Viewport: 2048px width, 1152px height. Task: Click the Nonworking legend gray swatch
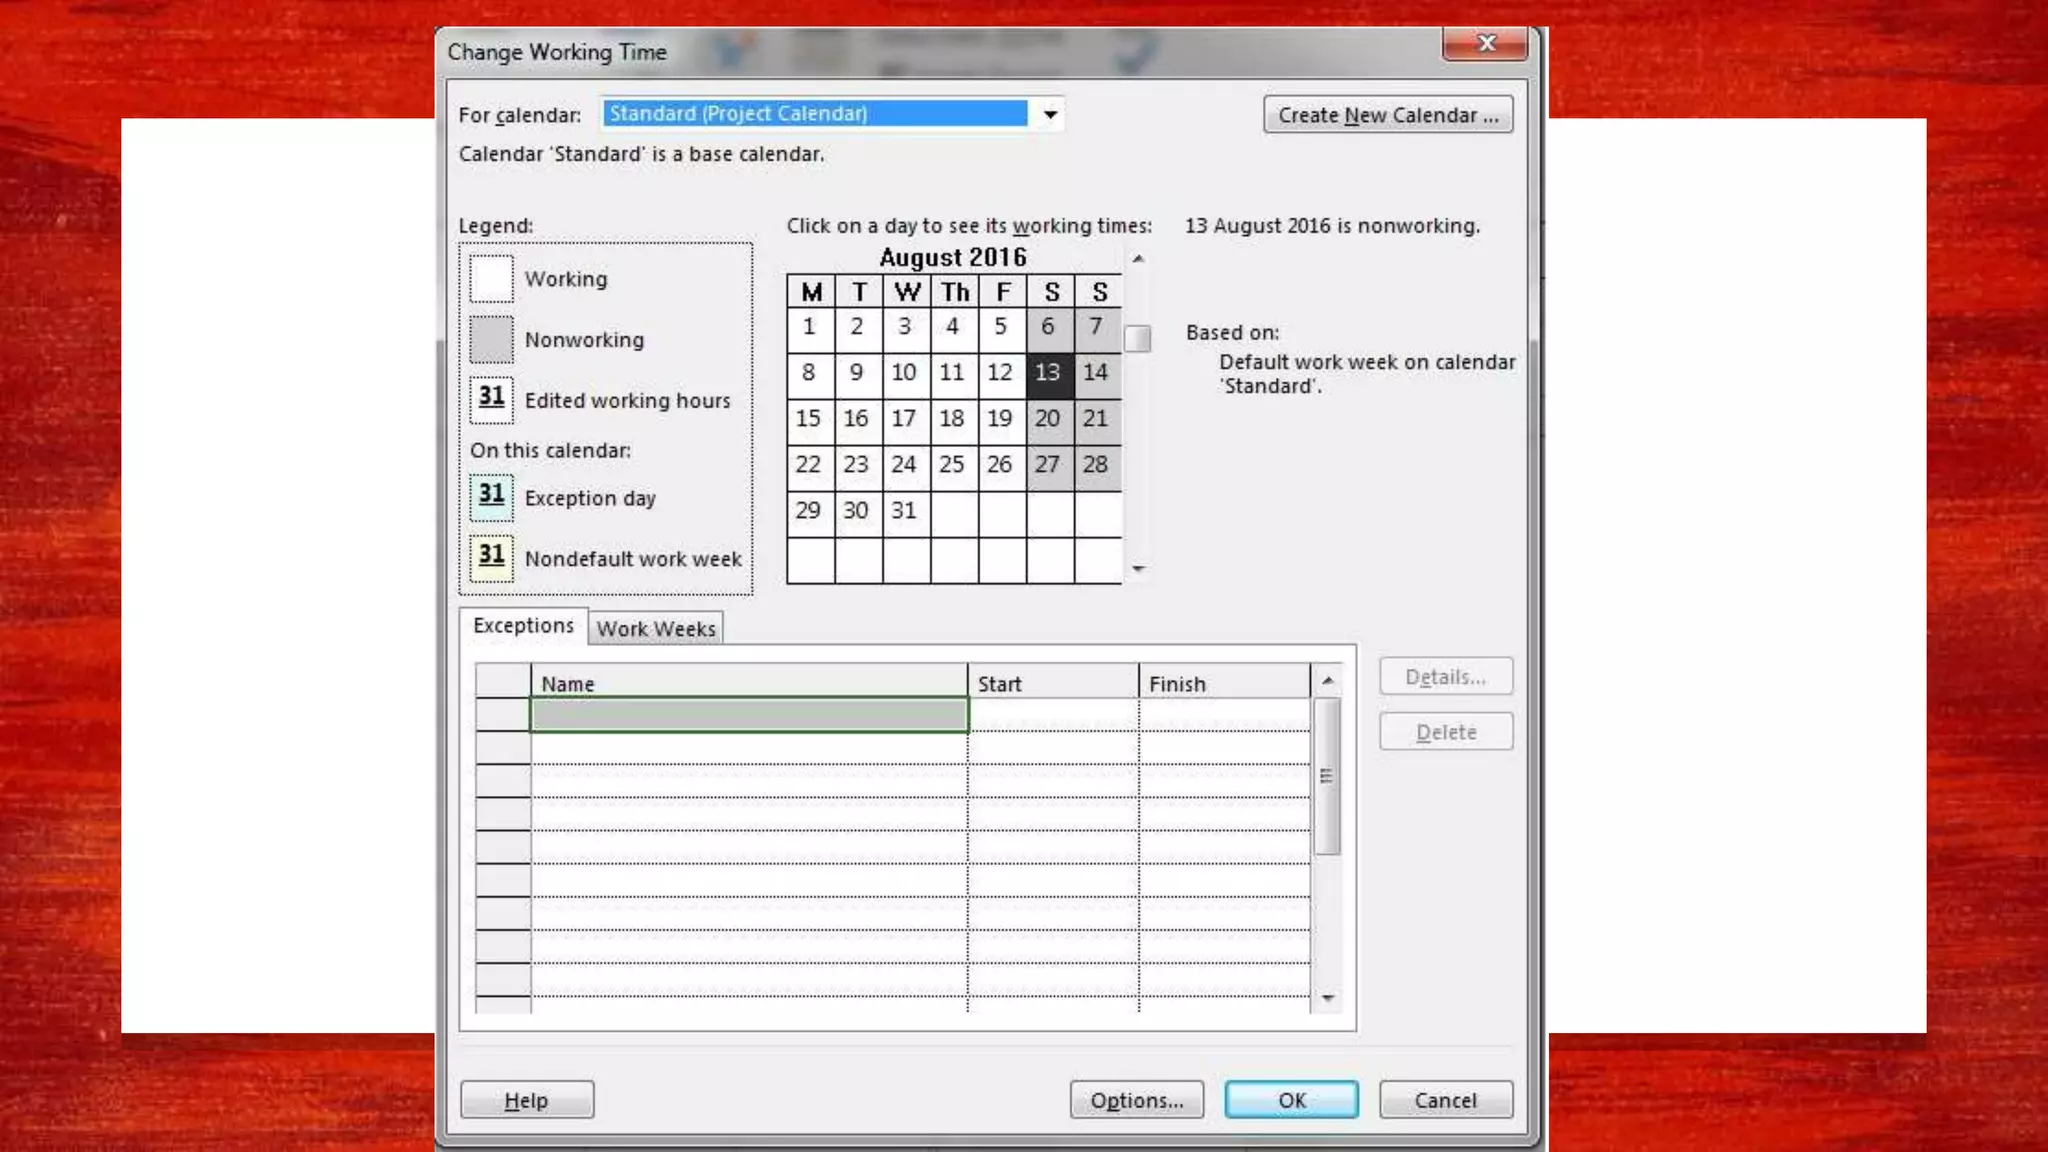491,340
